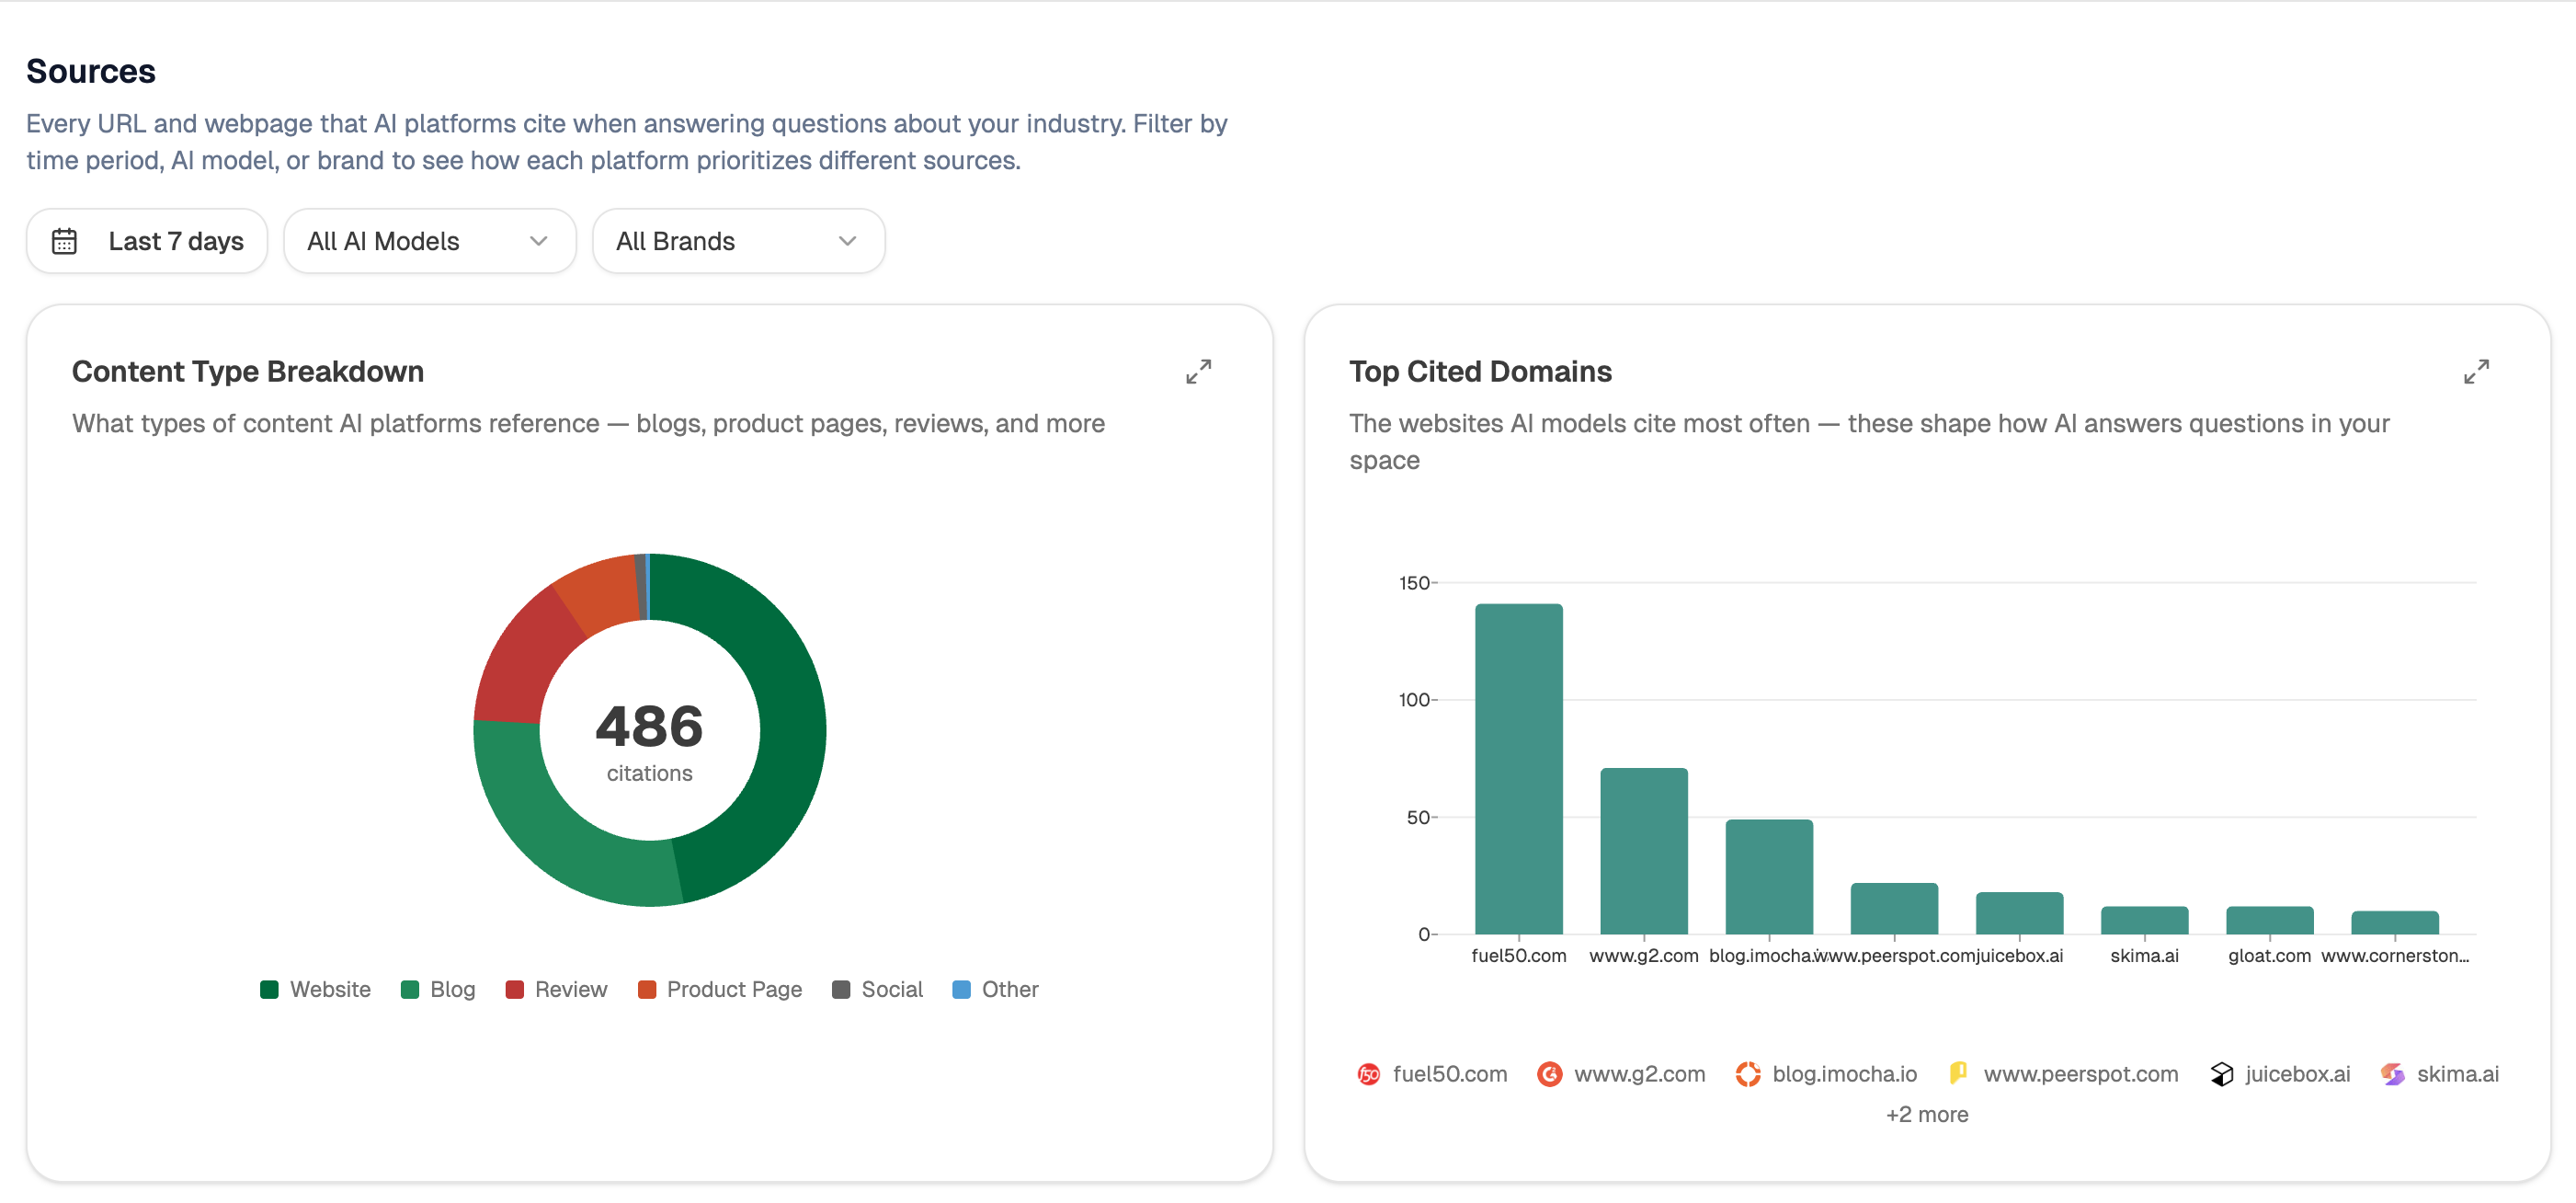Image resolution: width=2576 pixels, height=1203 pixels.
Task: Click the gloat.com bar in chart
Action: (x=2269, y=920)
